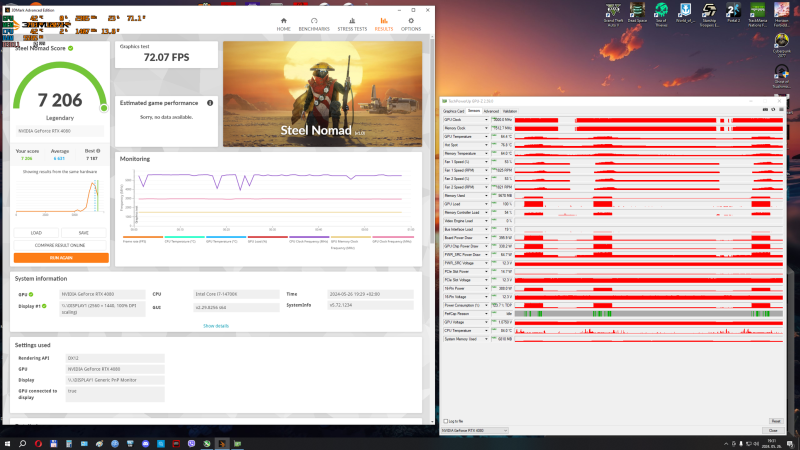This screenshot has width=800, height=450.
Task: Open Sea of Thieves desktop shortcut
Action: 661,15
